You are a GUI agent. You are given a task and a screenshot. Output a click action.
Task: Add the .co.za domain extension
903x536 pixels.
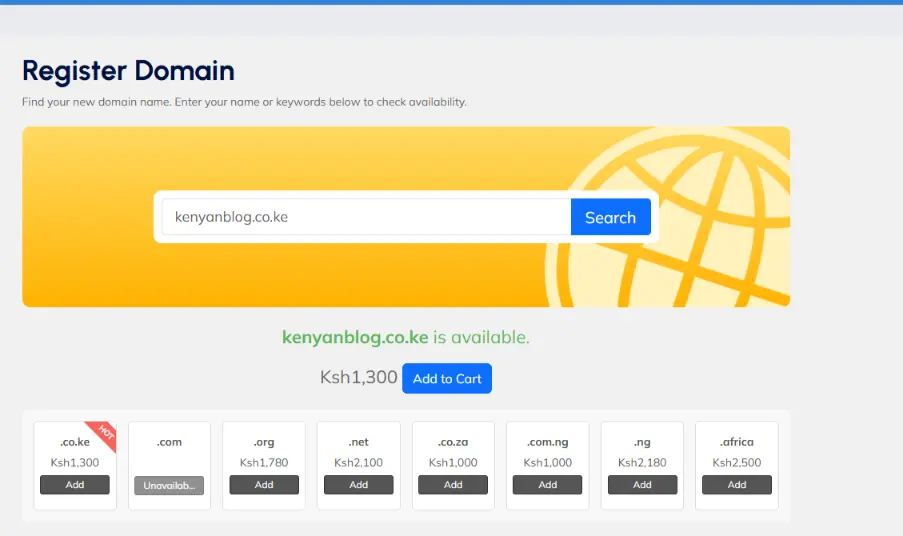pyautogui.click(x=453, y=485)
